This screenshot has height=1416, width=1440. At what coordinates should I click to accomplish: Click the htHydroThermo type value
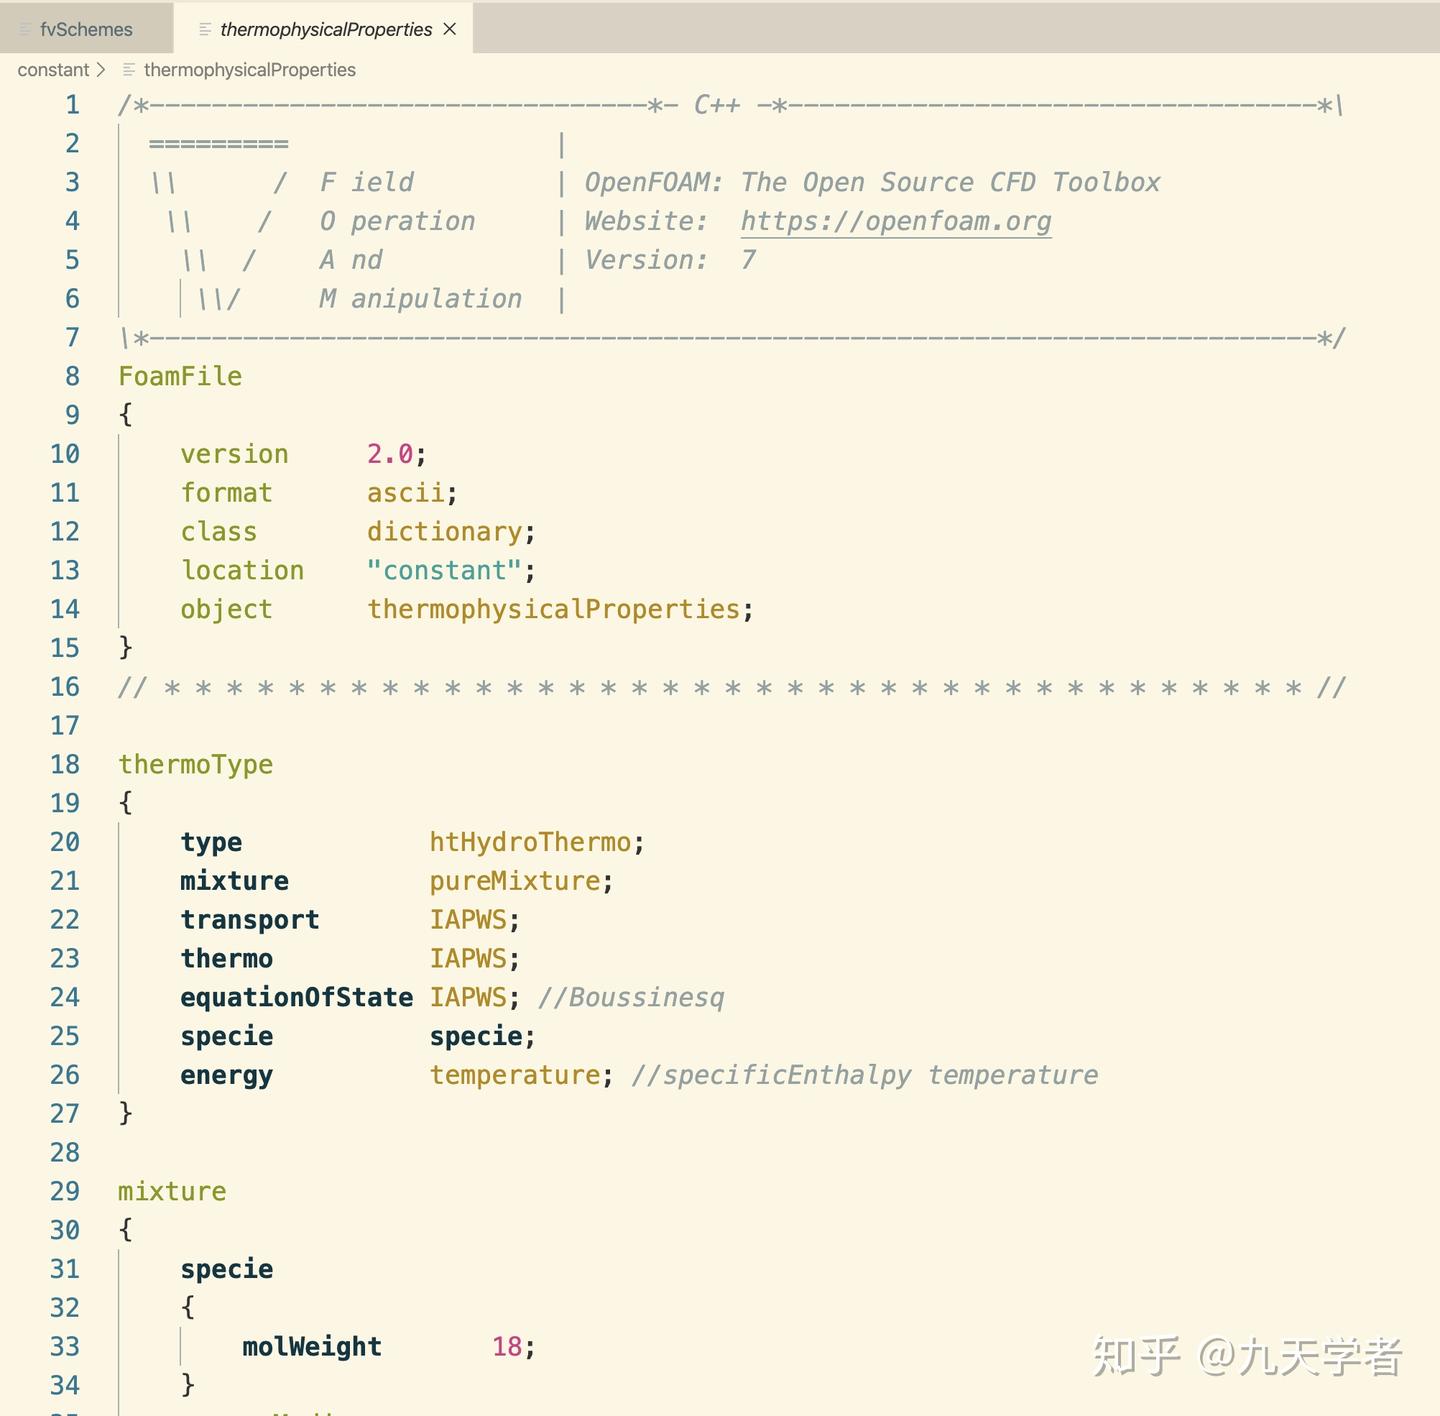[x=530, y=842]
